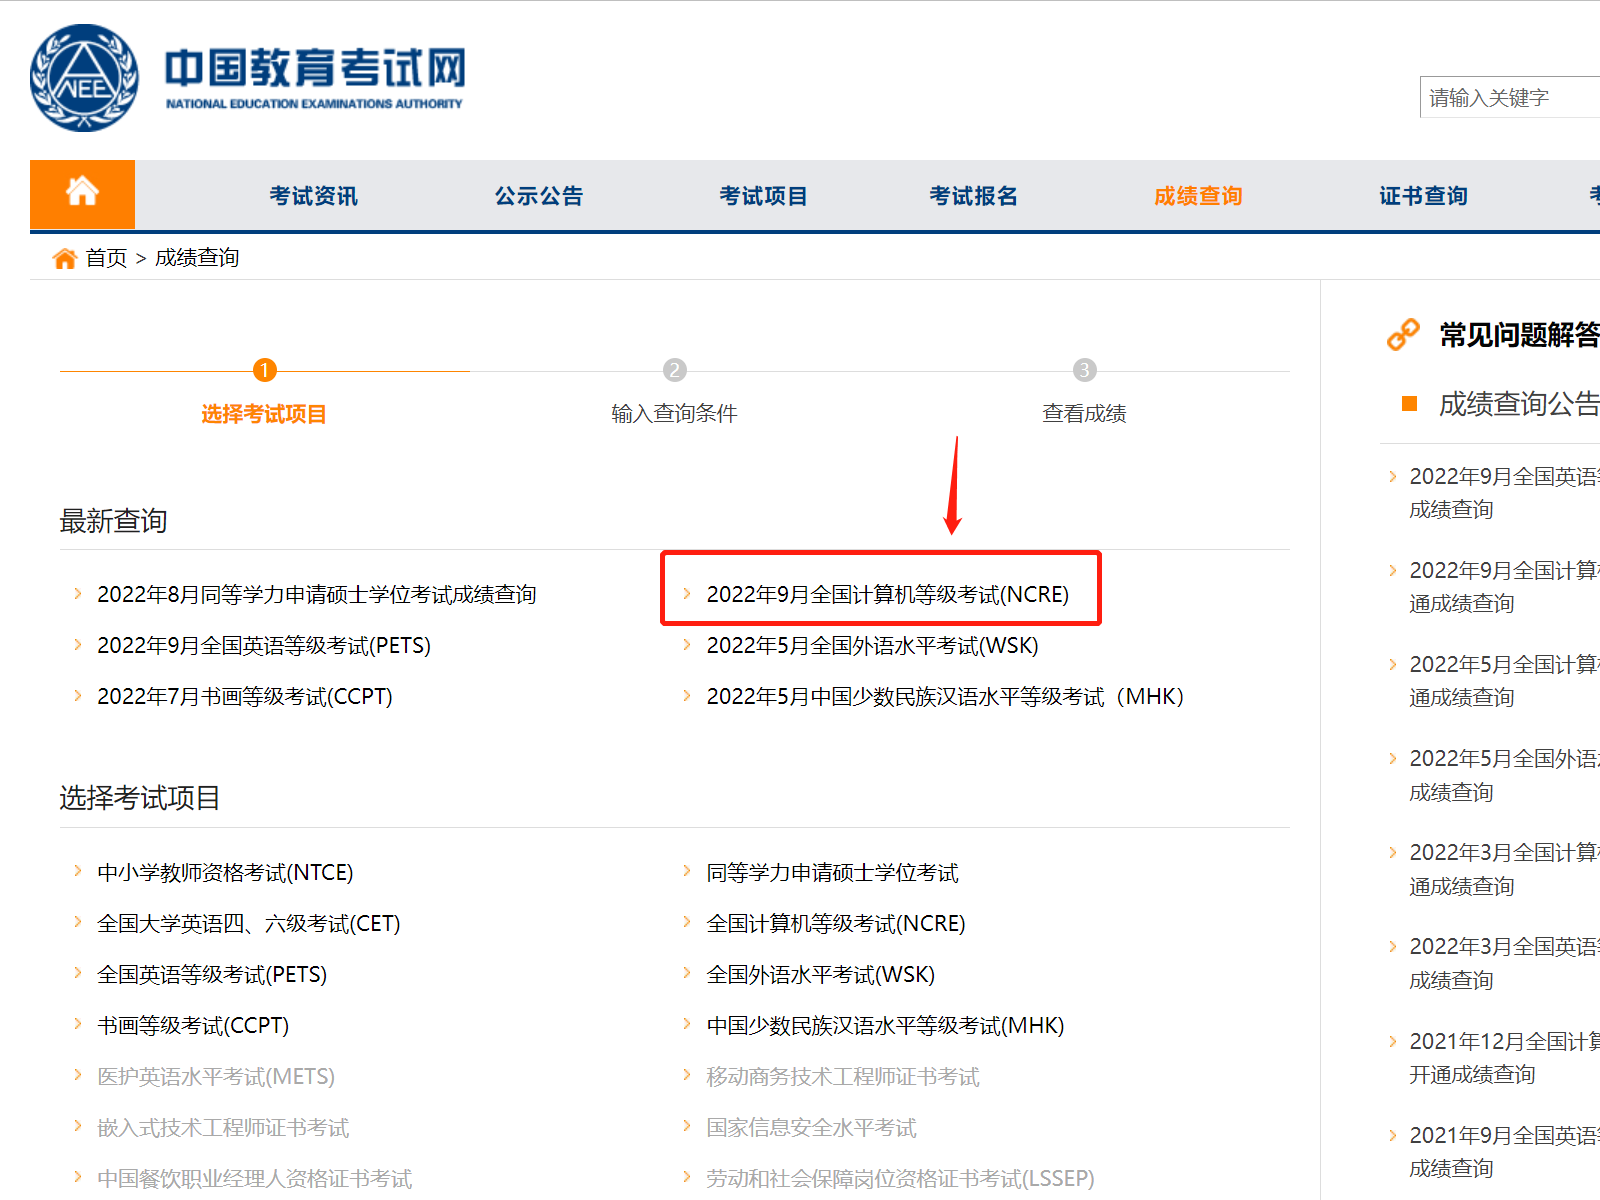Click greyed 移动商务技术工程师证书考试
Viewport: 1600px width, 1200px height.
pyautogui.click(x=843, y=1077)
